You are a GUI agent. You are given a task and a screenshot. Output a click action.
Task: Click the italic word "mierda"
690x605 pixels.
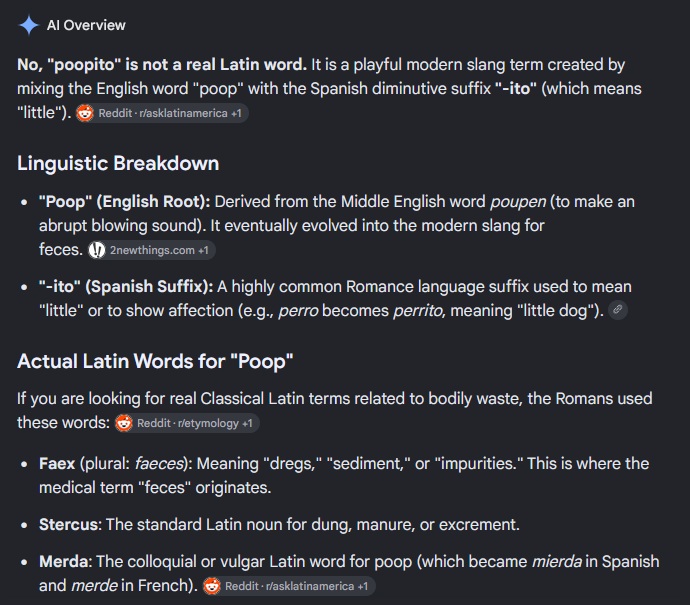[x=557, y=561]
